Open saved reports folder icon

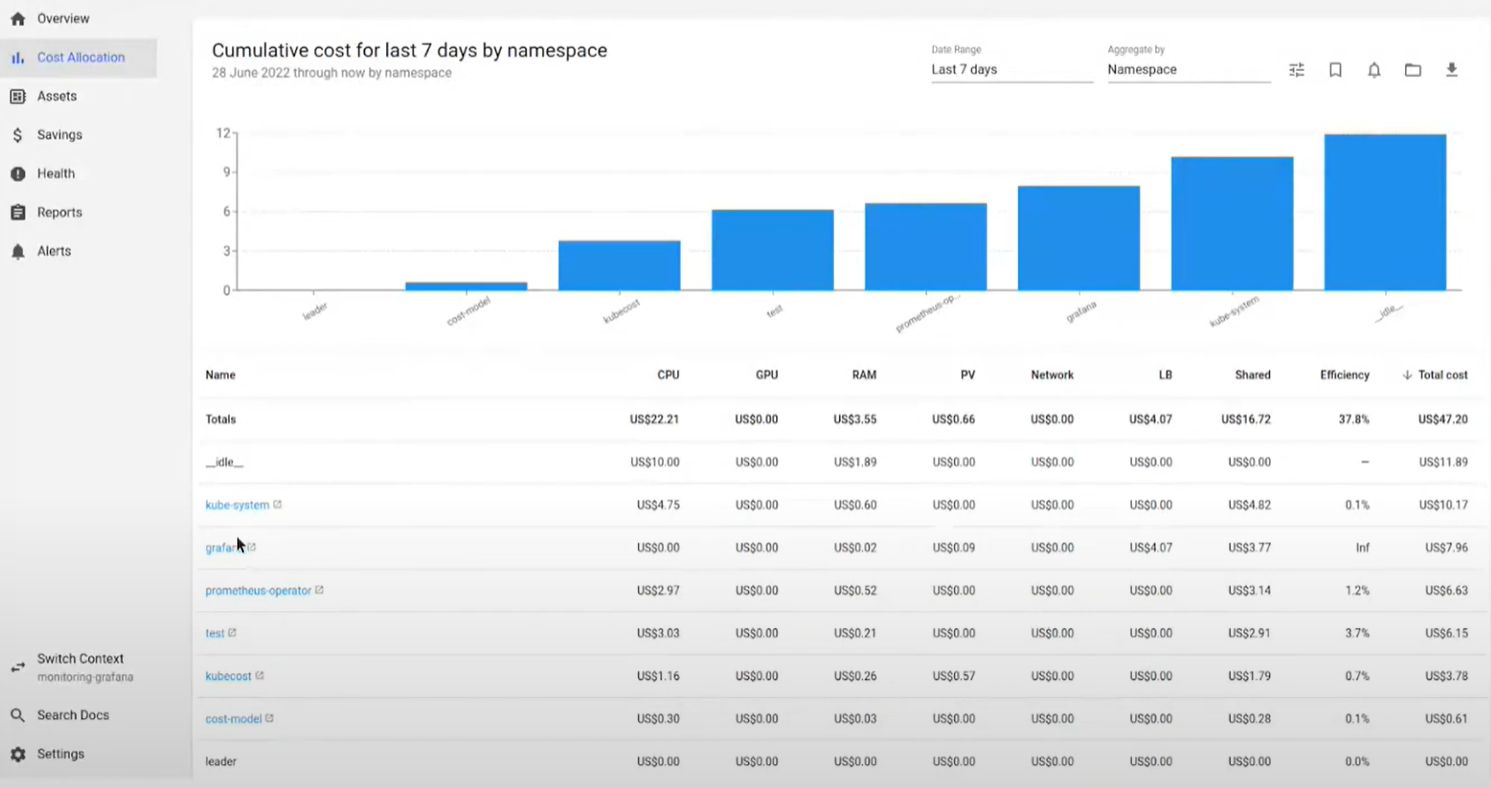[x=1412, y=70]
